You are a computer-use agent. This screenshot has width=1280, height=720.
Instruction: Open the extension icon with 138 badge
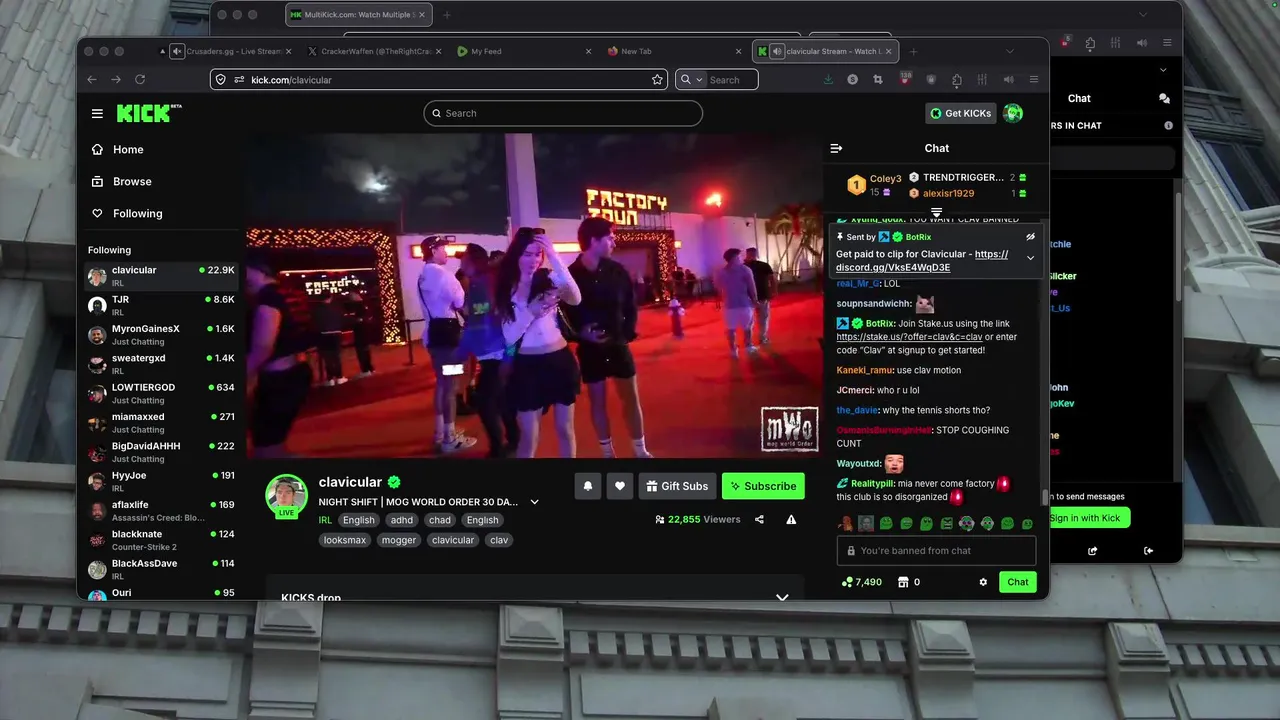905,78
